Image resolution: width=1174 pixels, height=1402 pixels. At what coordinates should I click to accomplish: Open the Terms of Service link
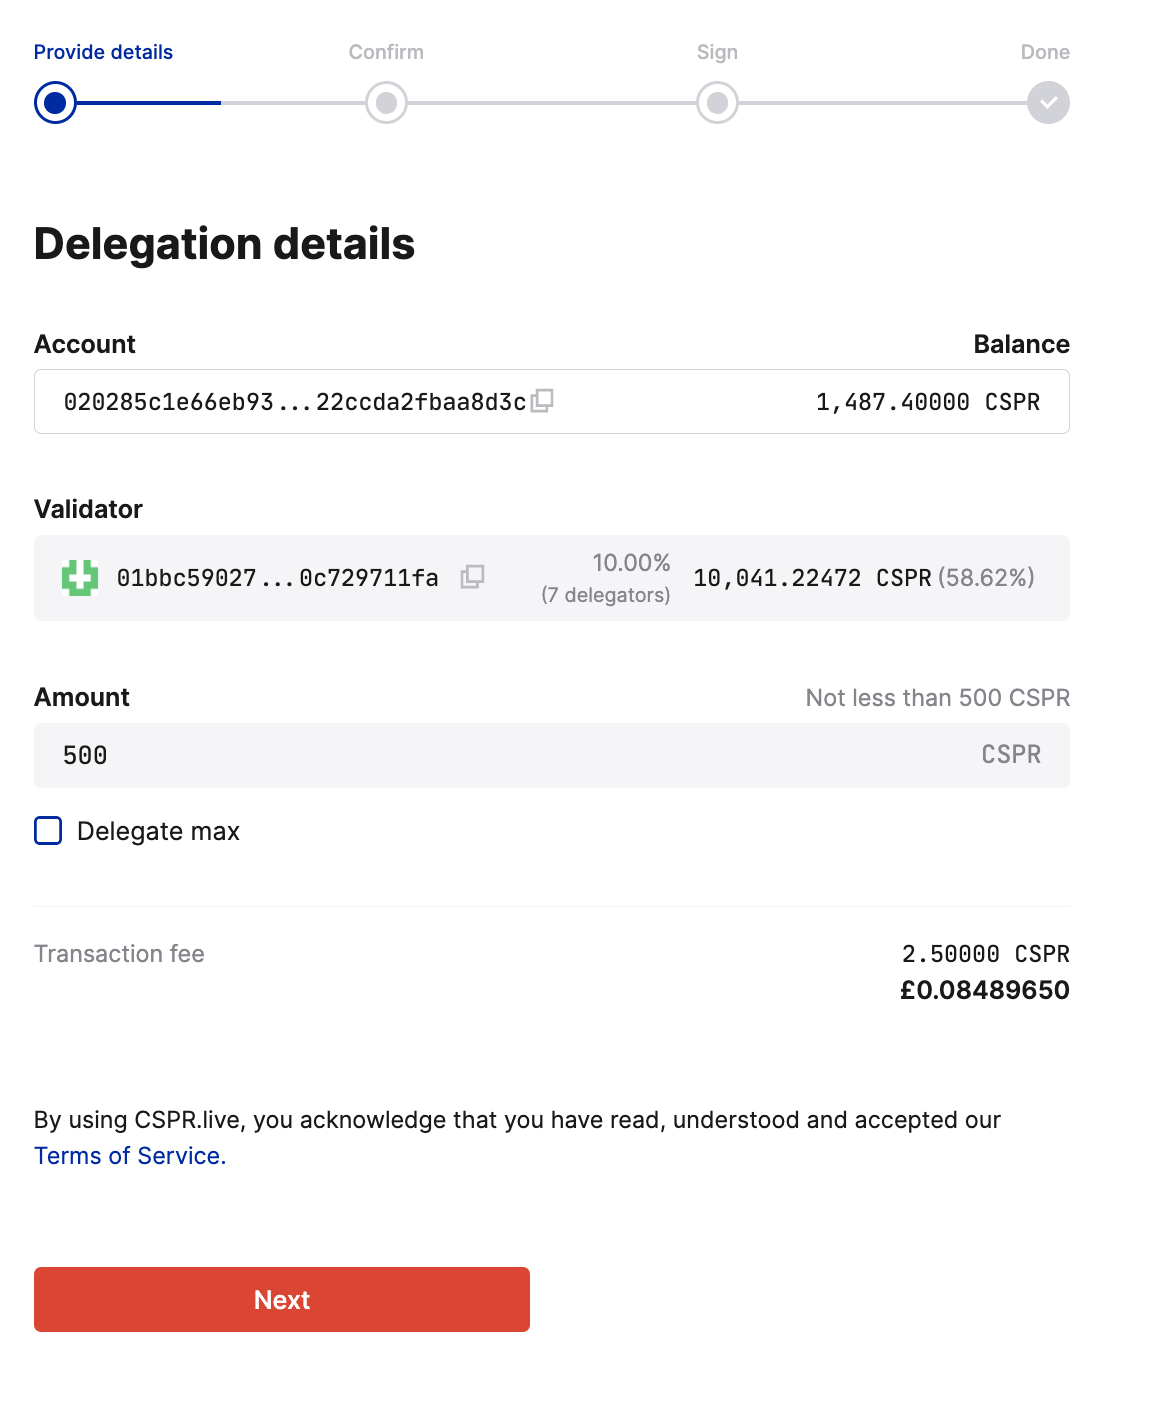tap(129, 1155)
